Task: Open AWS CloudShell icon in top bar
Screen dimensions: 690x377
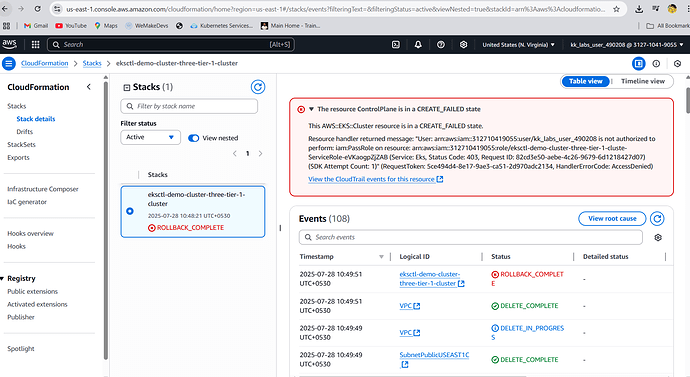Action: 396,44
